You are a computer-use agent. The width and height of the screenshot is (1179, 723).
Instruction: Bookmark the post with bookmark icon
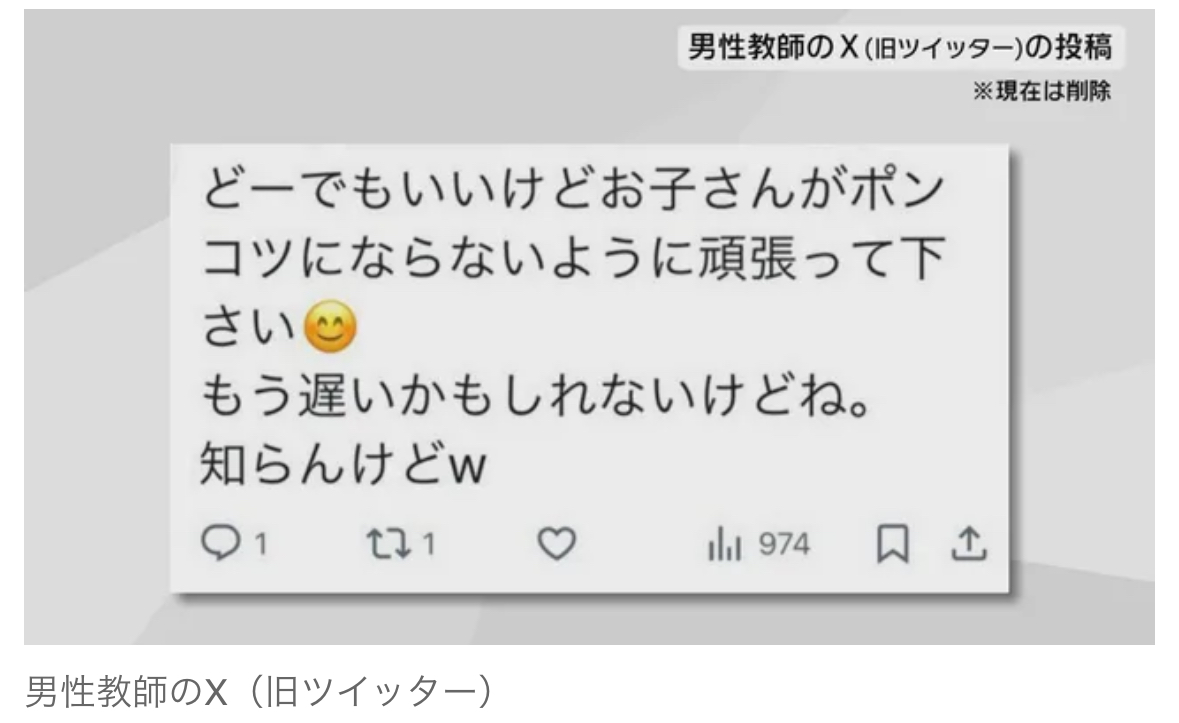click(x=893, y=543)
